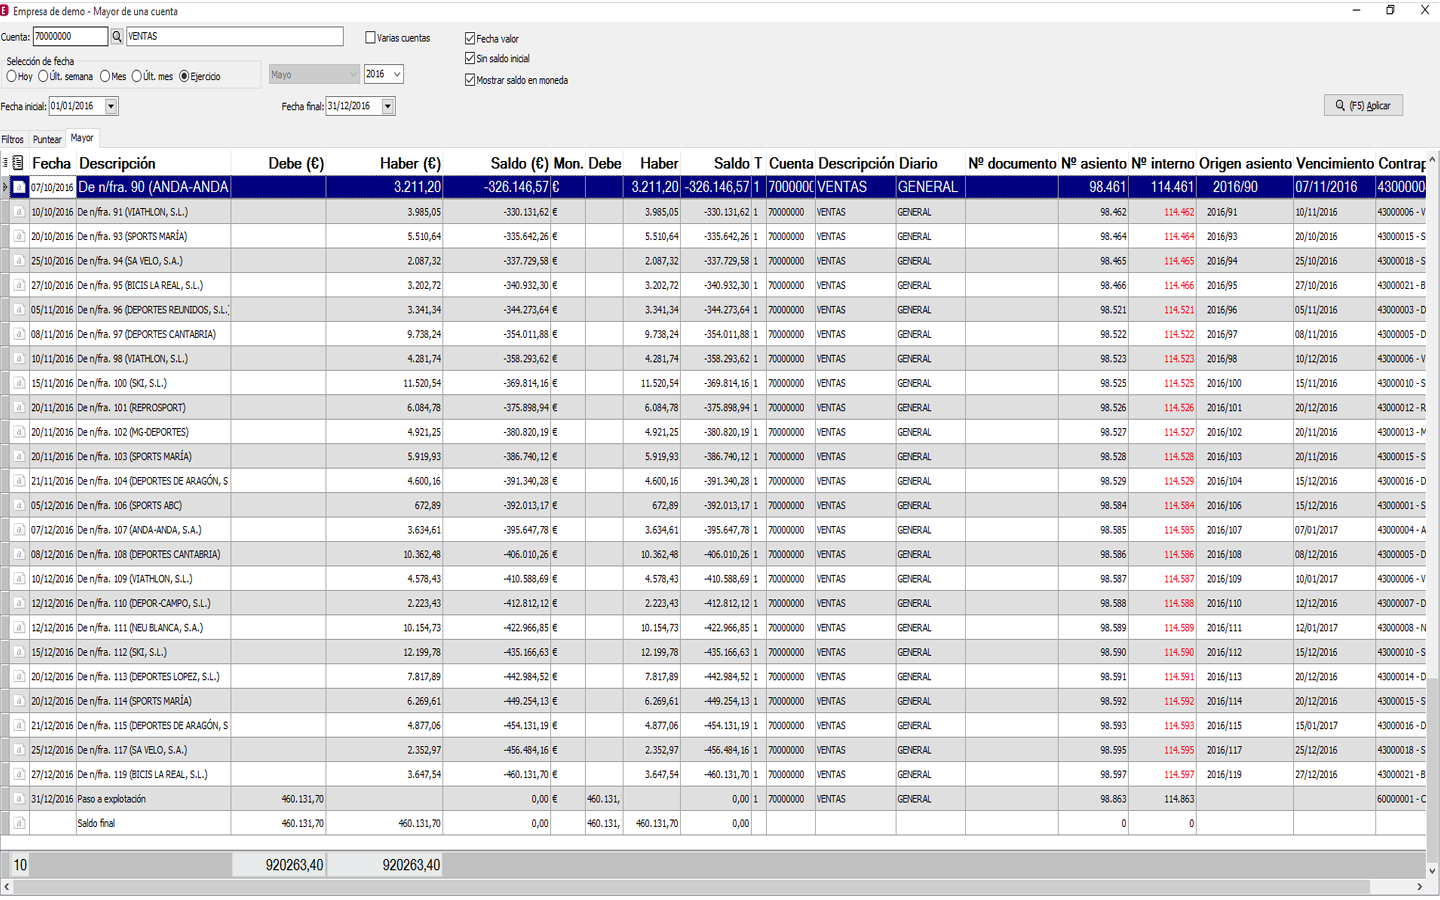This screenshot has height=900, width=1440.
Task: Click document icon for n/fra. 91 row
Action: click(x=18, y=212)
